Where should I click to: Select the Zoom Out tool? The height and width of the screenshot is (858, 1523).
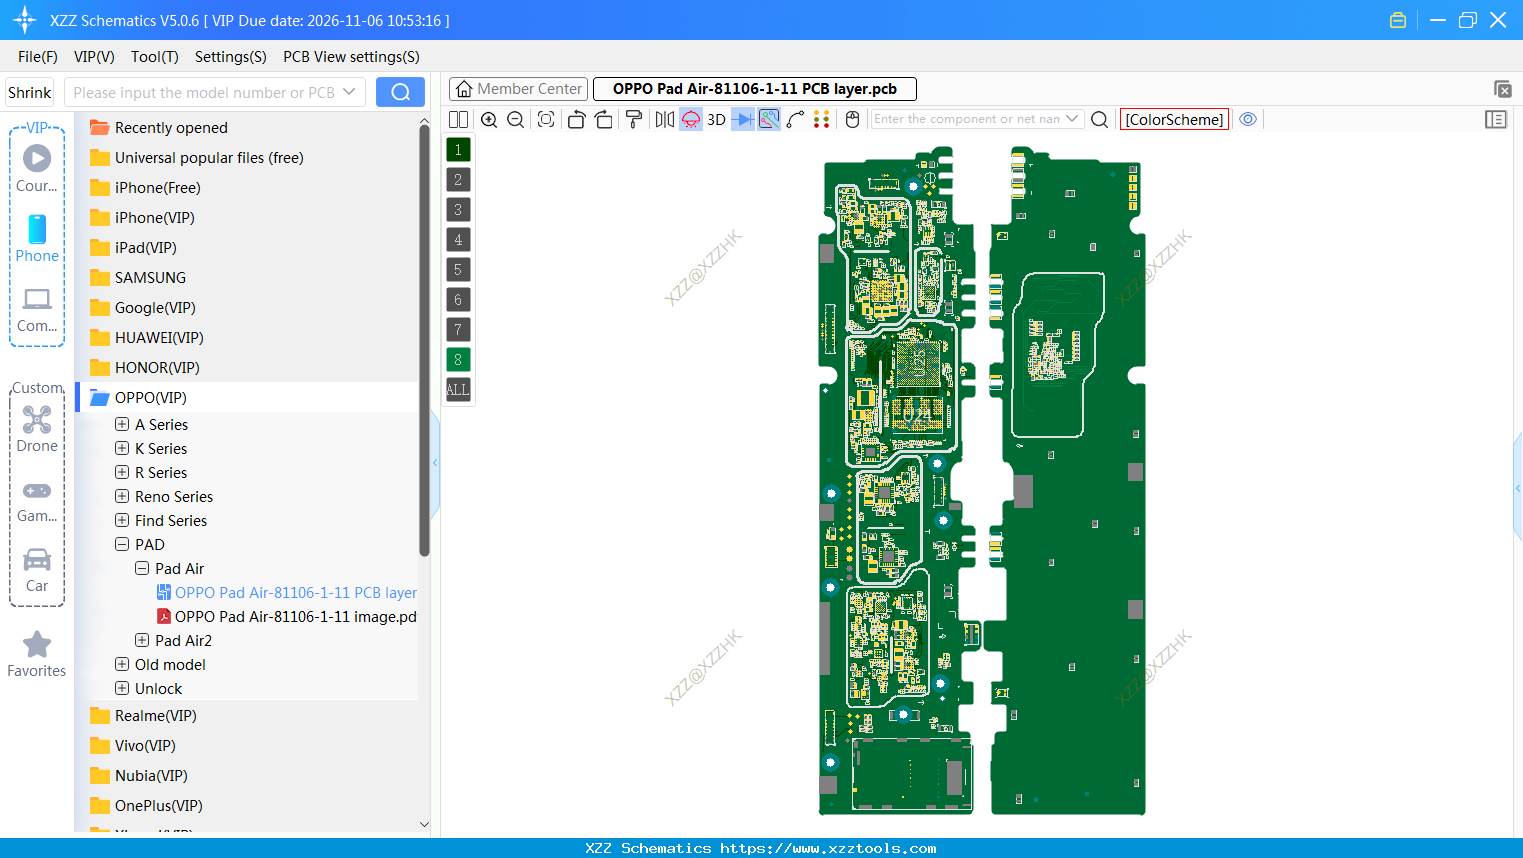[514, 119]
